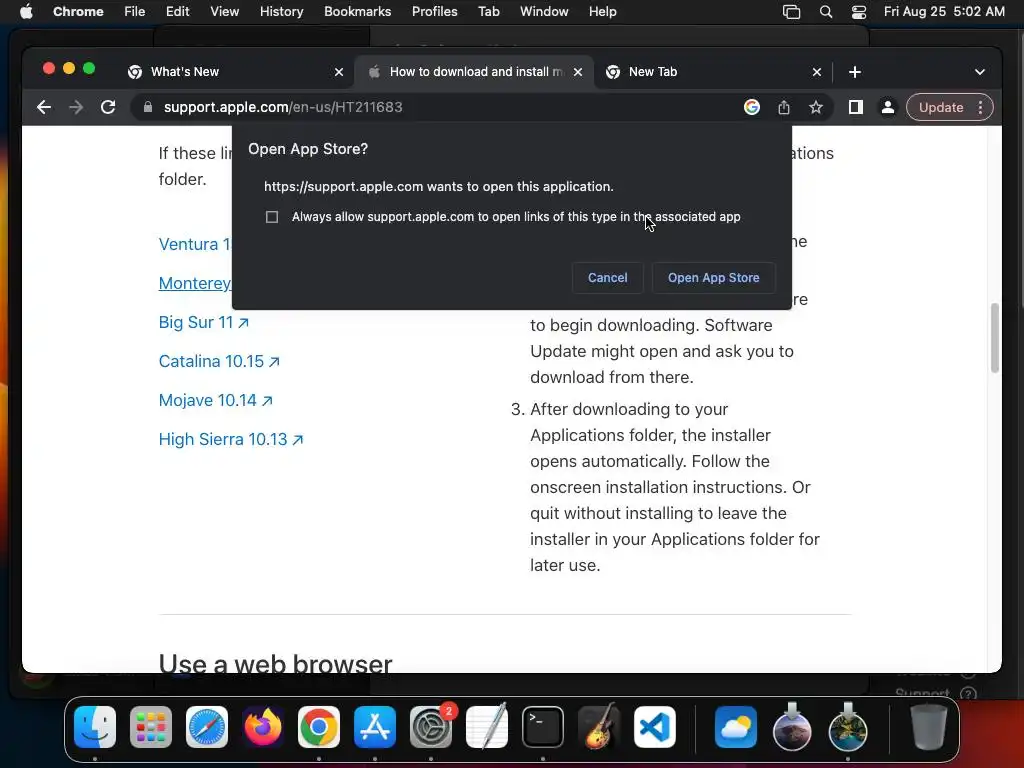The height and width of the screenshot is (768, 1024).
Task: Click the screen mirroring icon in menu bar
Action: [x=791, y=11]
